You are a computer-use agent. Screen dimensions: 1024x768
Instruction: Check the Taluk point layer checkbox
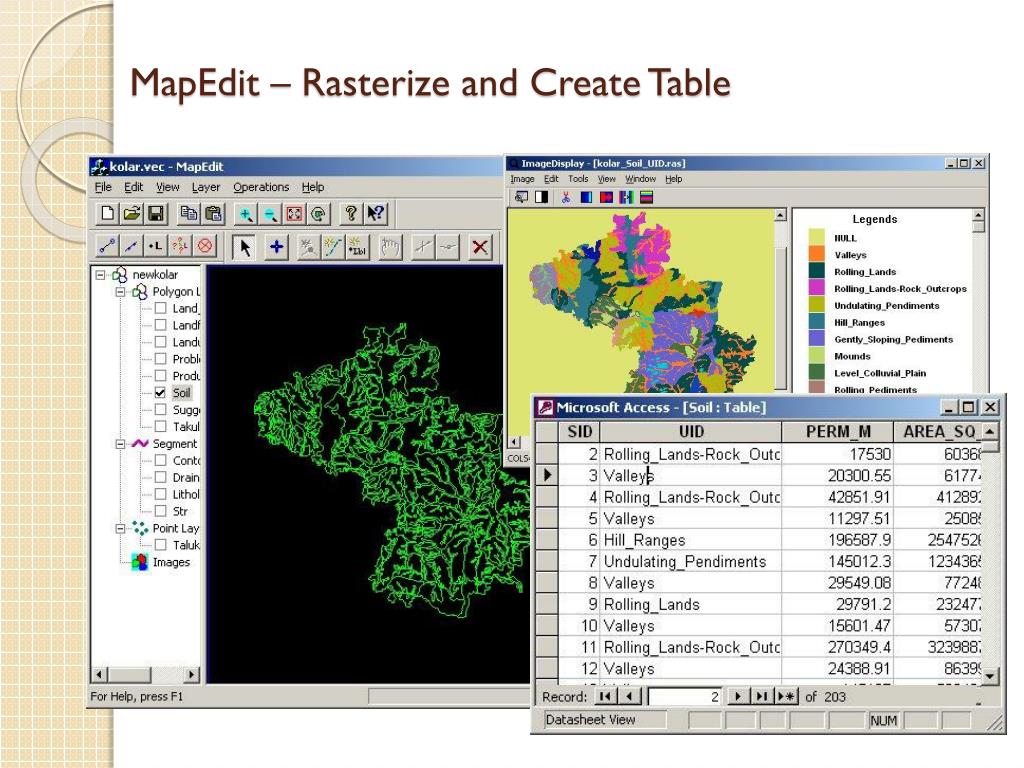[x=161, y=545]
